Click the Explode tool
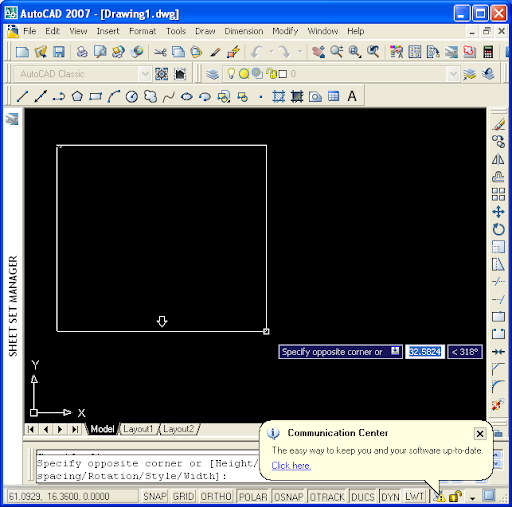 coord(497,405)
